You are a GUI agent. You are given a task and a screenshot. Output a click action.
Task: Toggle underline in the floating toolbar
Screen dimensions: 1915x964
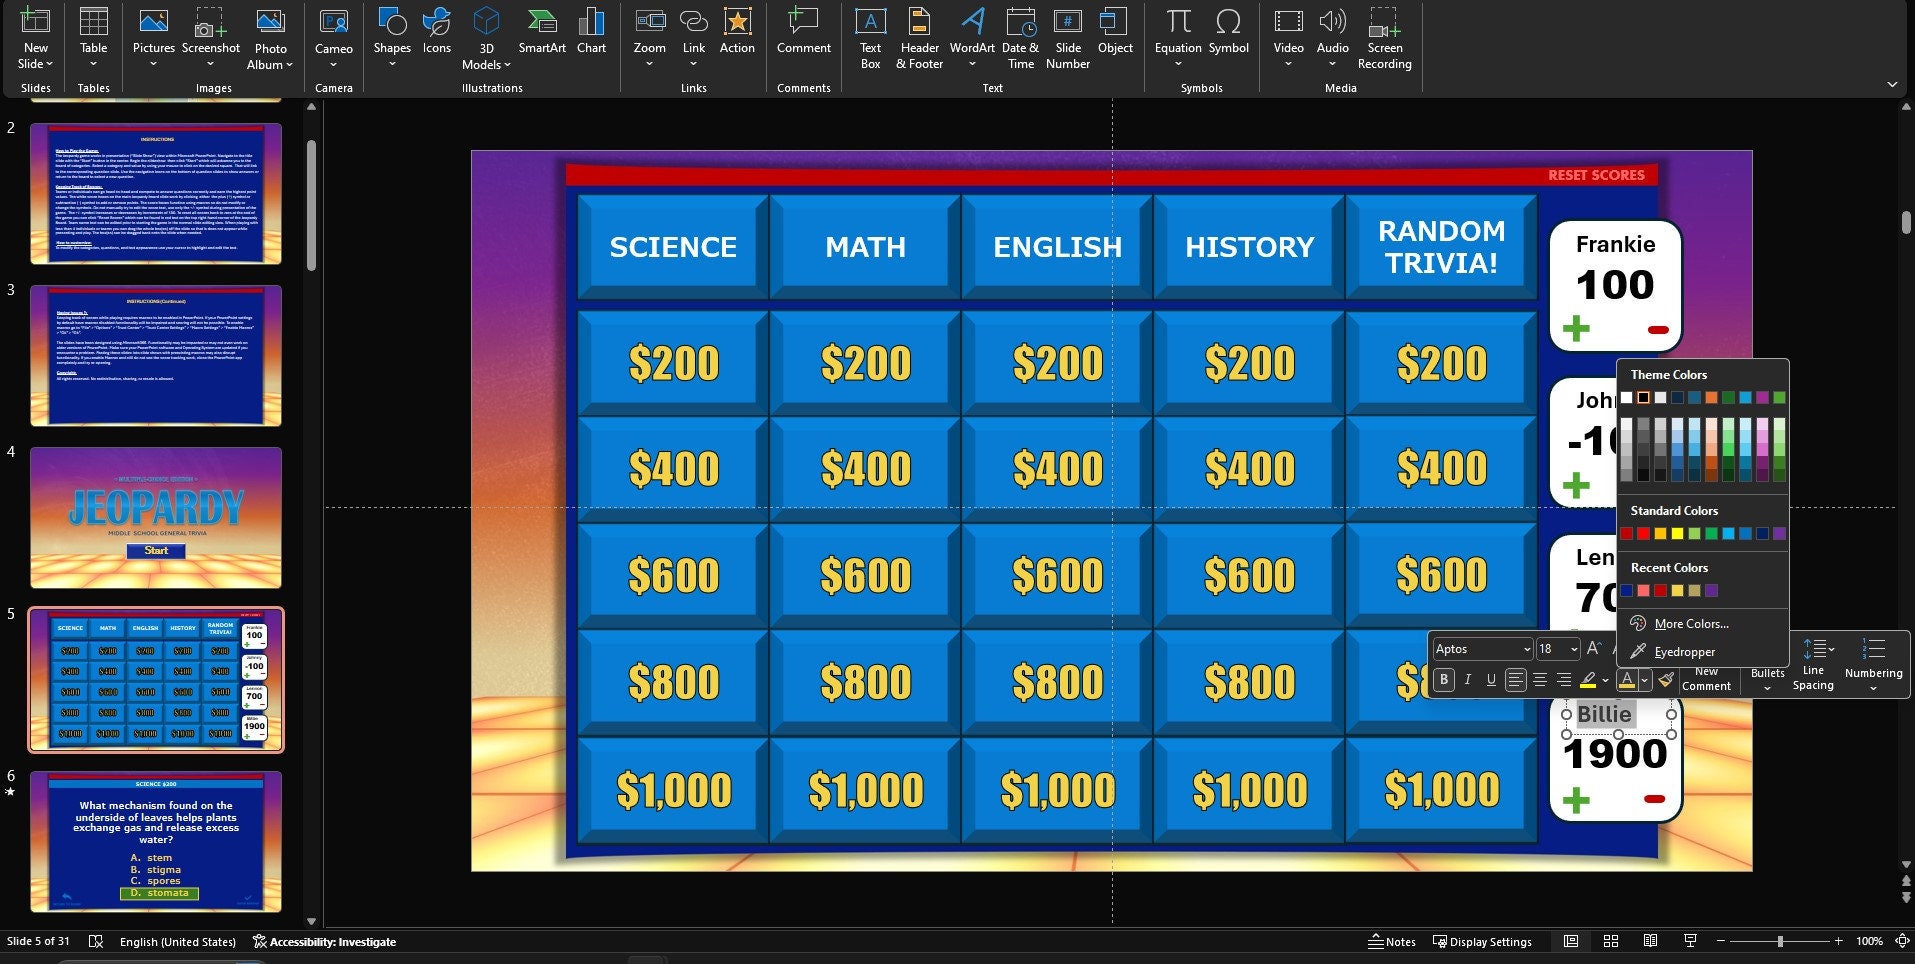click(x=1491, y=680)
